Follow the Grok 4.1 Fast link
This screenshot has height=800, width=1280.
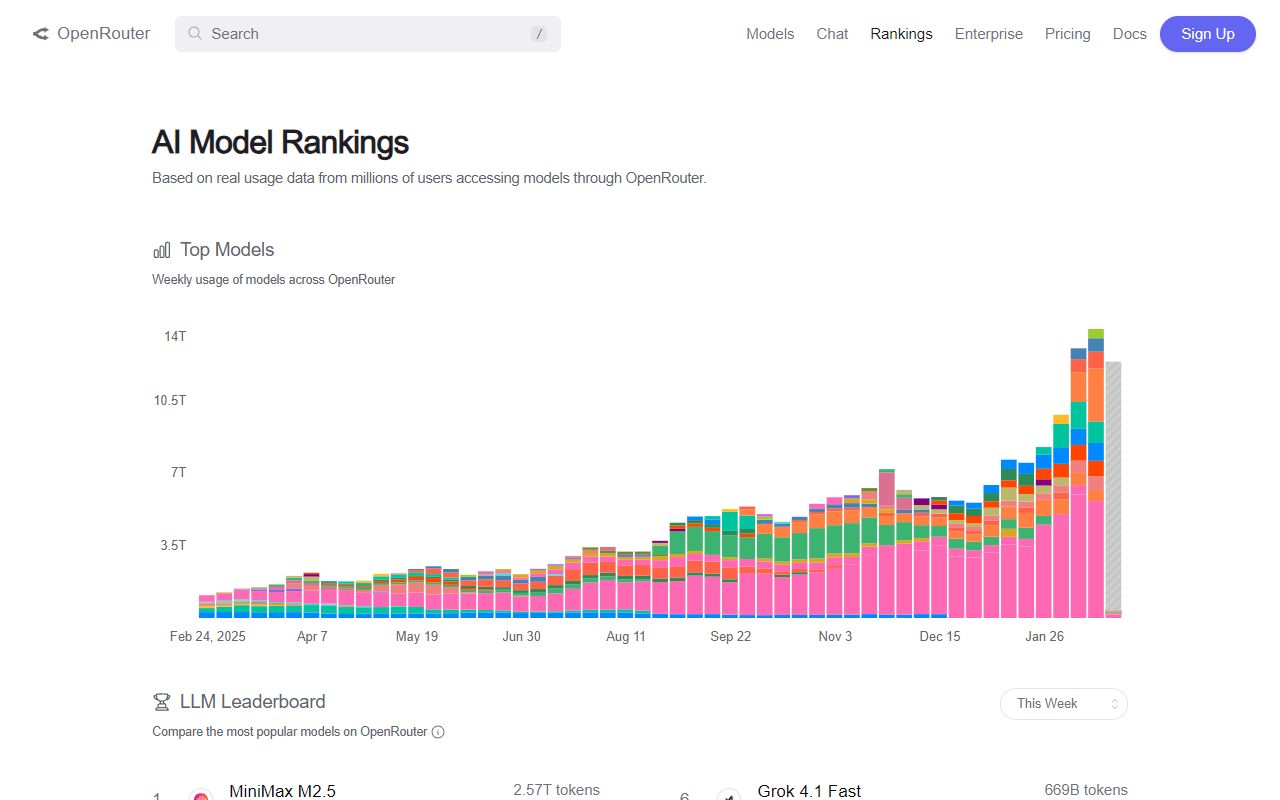(x=809, y=791)
